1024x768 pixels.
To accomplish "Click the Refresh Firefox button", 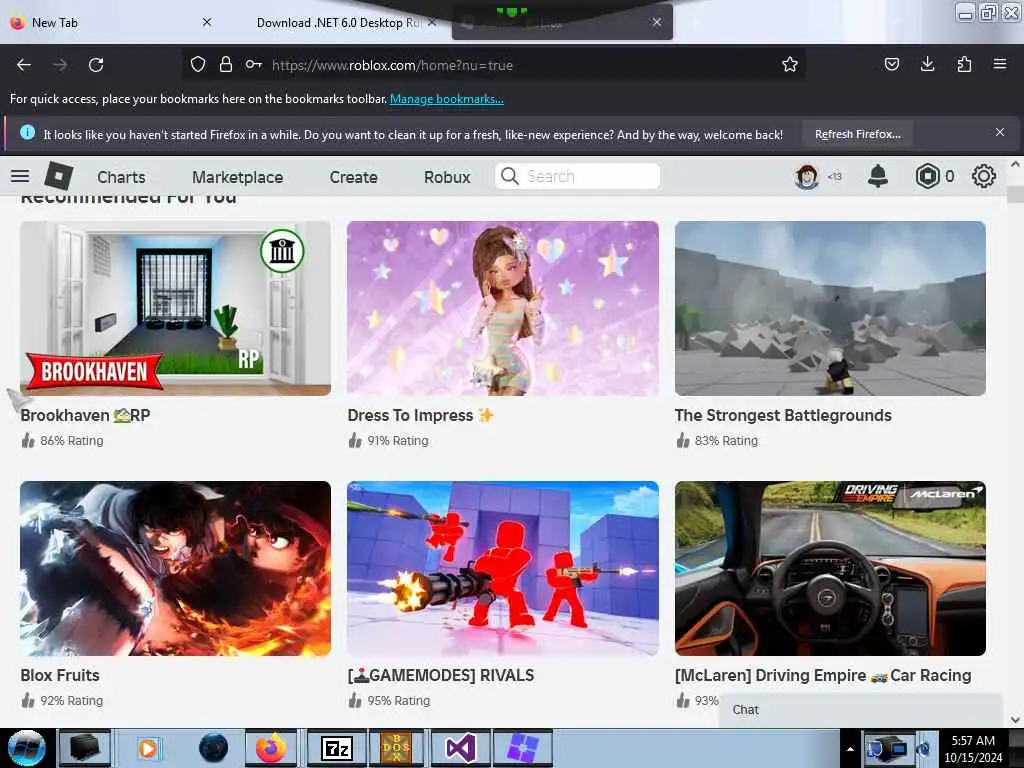I will [x=857, y=134].
